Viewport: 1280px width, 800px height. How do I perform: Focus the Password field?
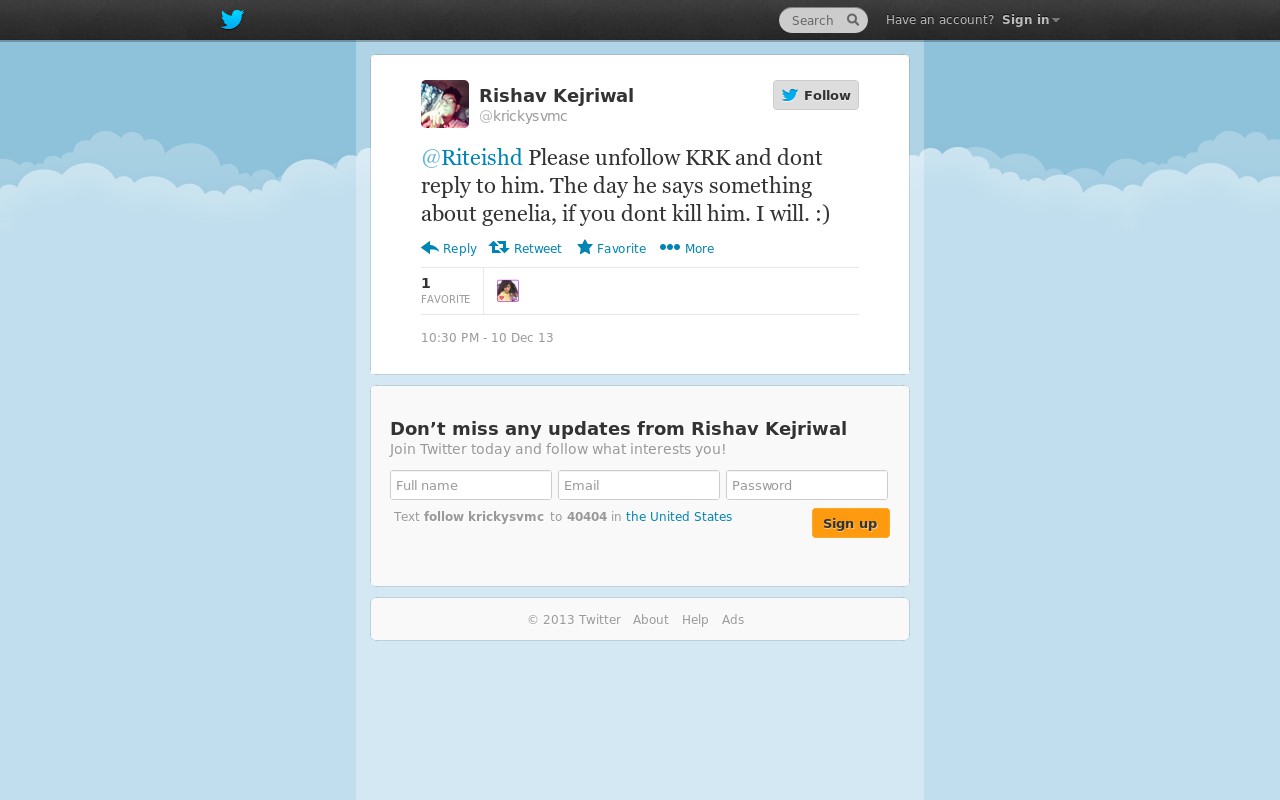pyautogui.click(x=807, y=485)
